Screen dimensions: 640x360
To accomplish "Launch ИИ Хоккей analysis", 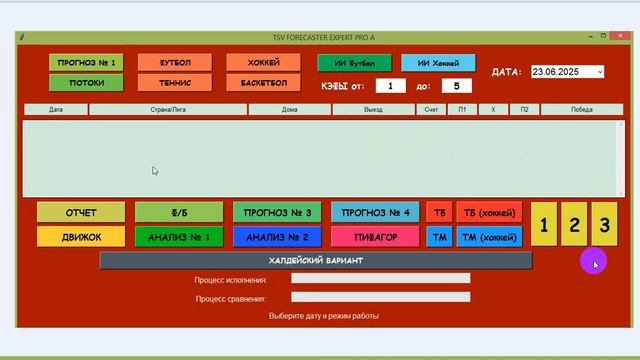I will click(x=438, y=63).
